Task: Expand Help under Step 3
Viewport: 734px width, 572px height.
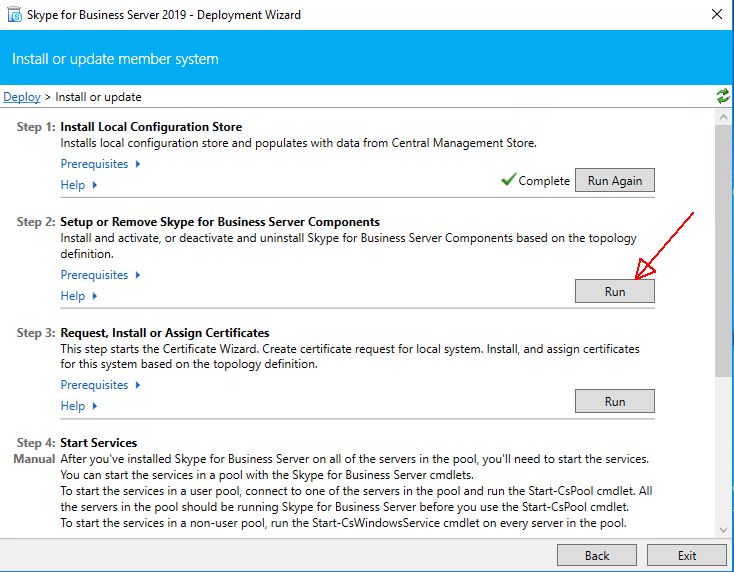Action: (x=79, y=406)
